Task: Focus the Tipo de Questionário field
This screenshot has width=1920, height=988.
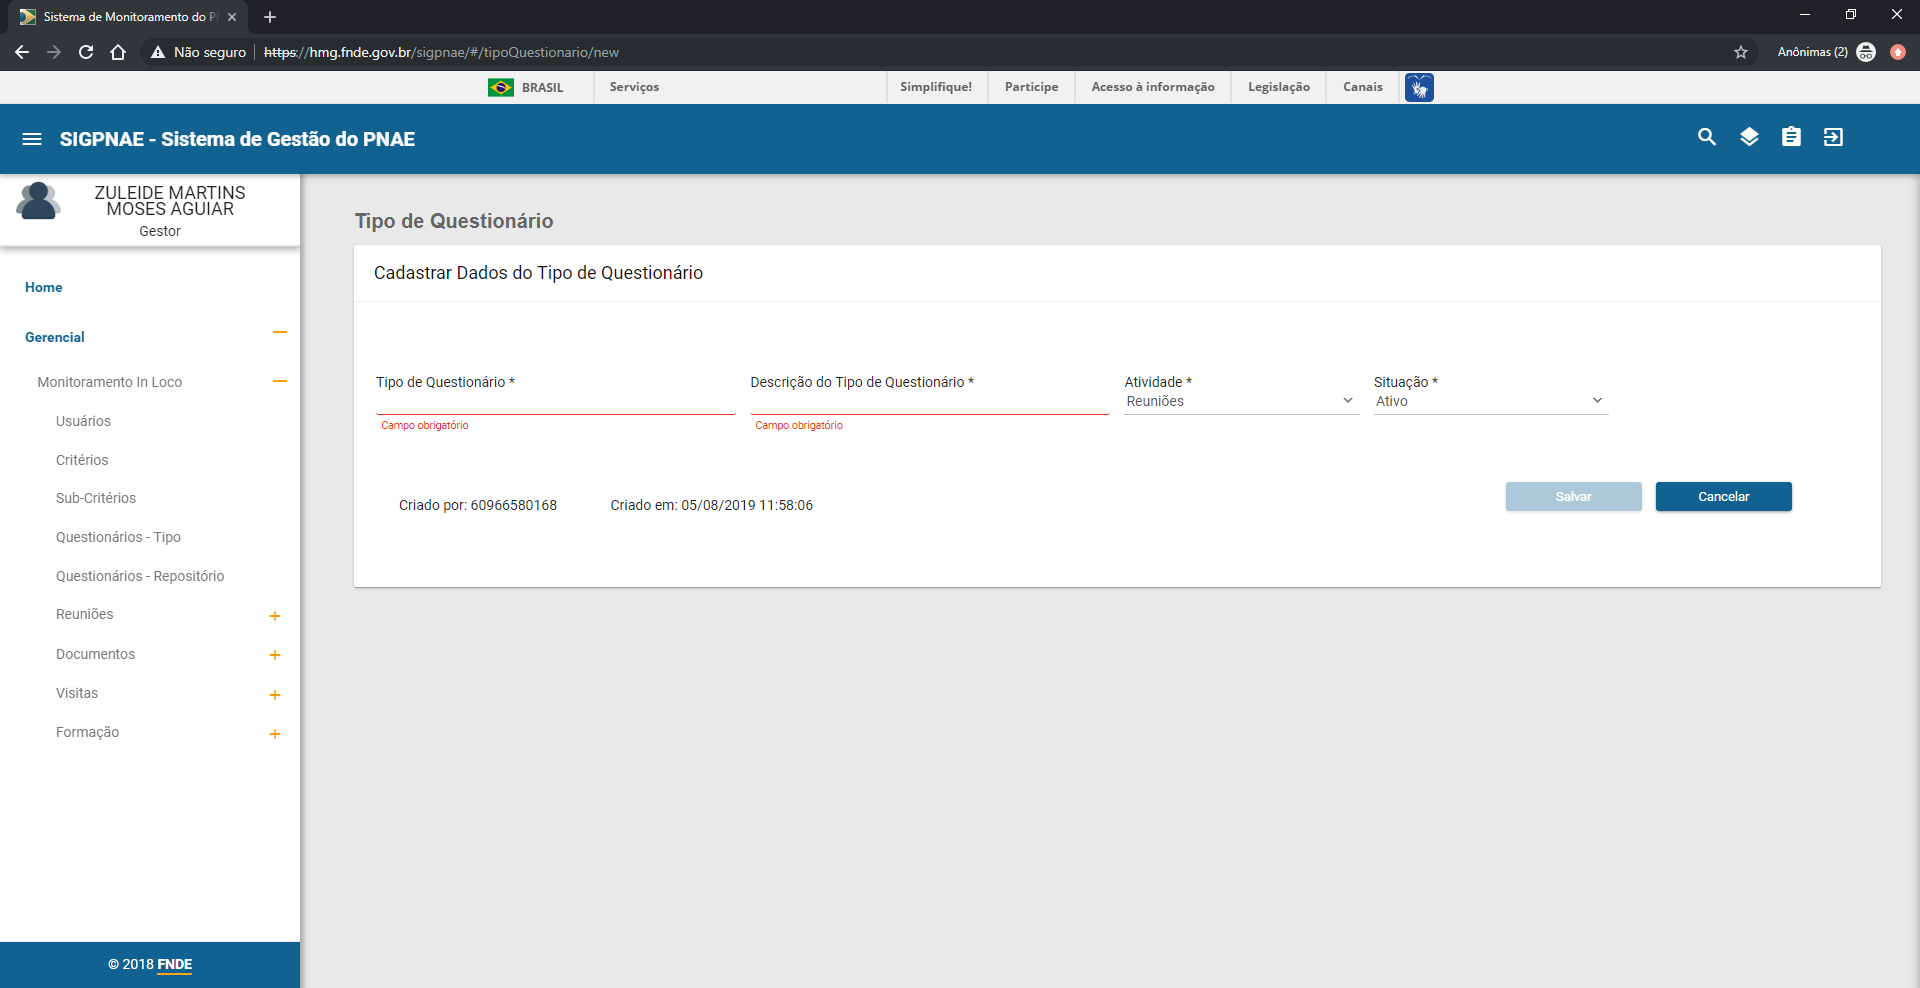Action: pos(555,402)
